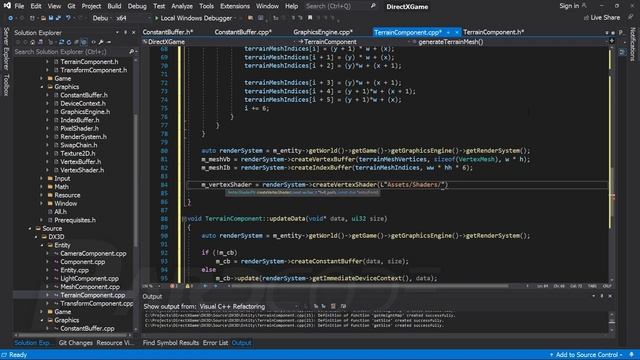Screen dimensions: 640x360
Task: Toggle auto-hide pin on Solution Explorer
Action: coord(125,33)
